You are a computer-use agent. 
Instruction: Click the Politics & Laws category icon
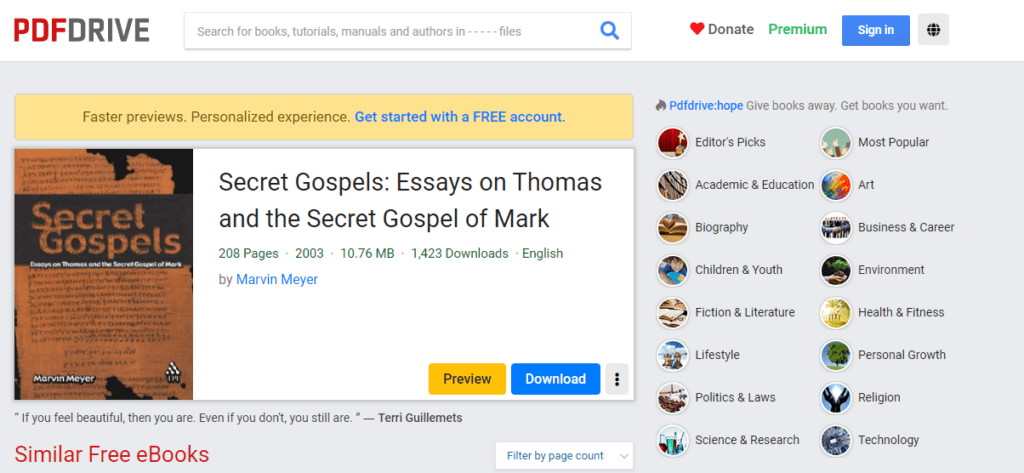coord(673,397)
